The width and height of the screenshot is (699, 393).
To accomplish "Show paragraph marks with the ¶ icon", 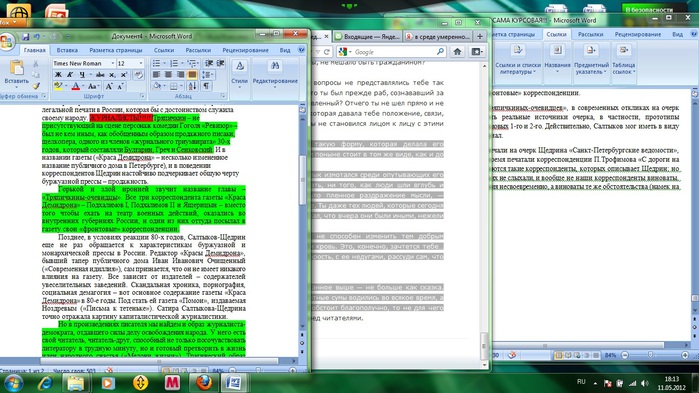I will click(x=206, y=86).
